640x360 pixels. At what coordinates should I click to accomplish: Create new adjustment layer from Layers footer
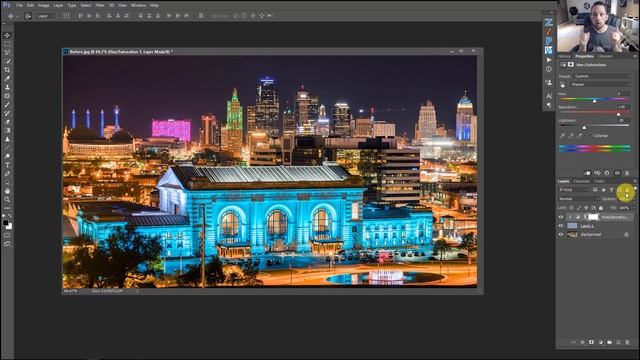[x=600, y=342]
